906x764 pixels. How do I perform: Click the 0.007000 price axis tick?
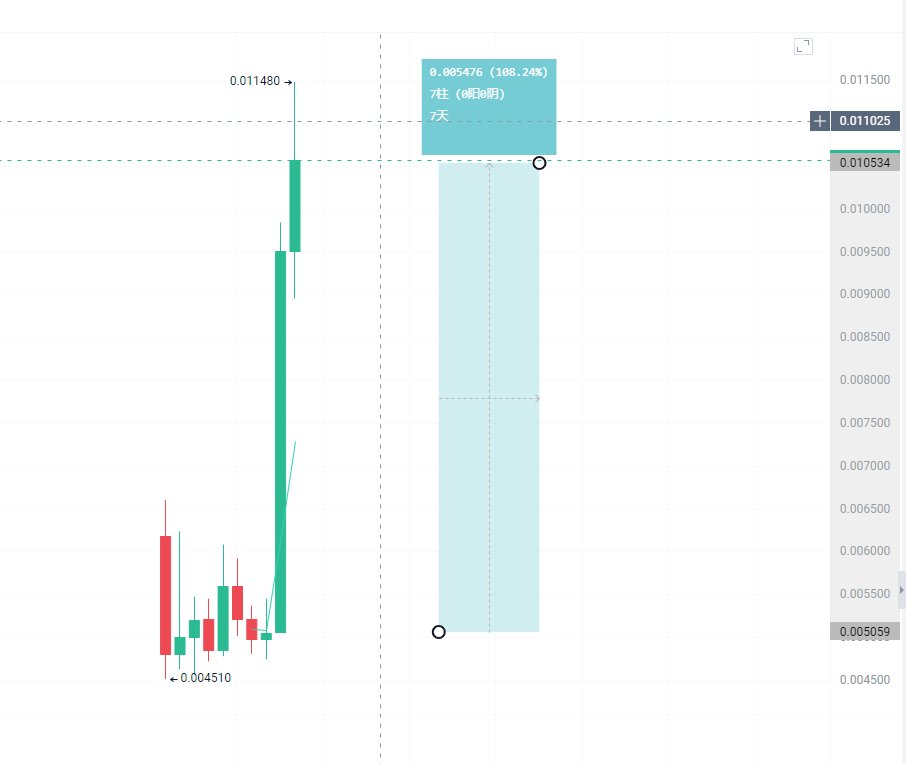point(864,466)
